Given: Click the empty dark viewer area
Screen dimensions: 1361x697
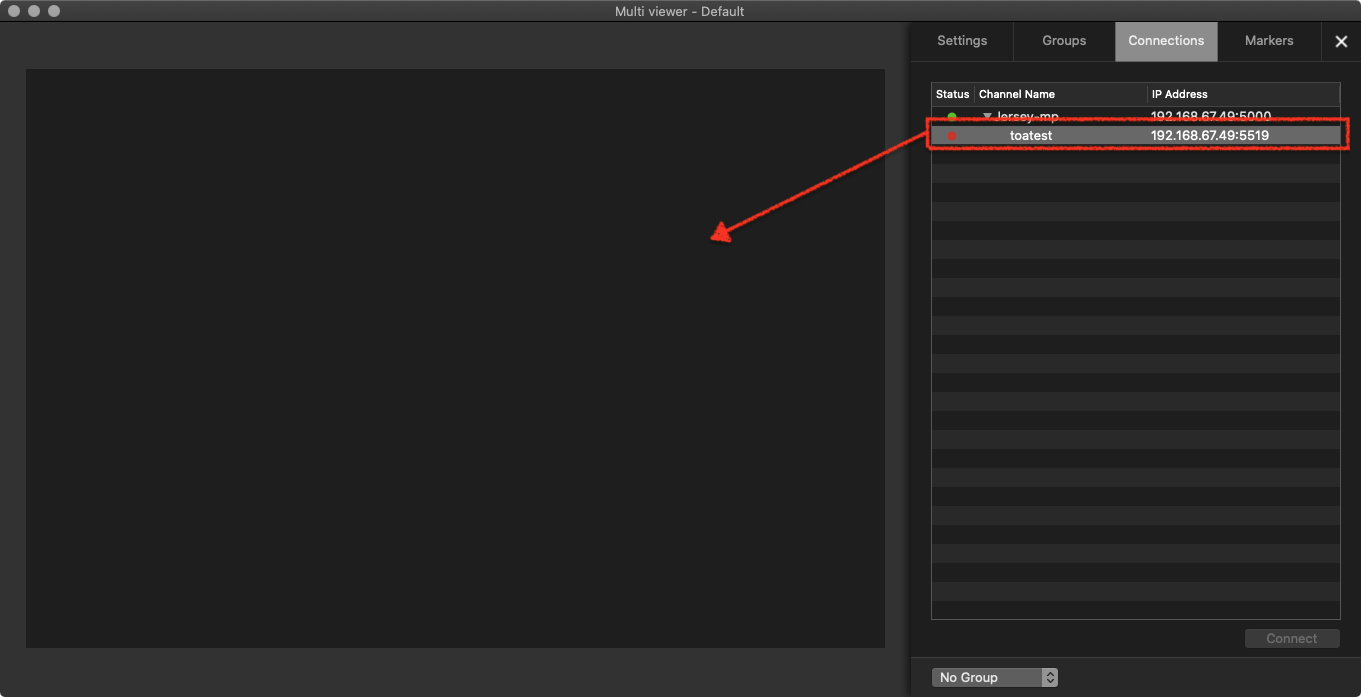Looking at the screenshot, I should (455, 358).
